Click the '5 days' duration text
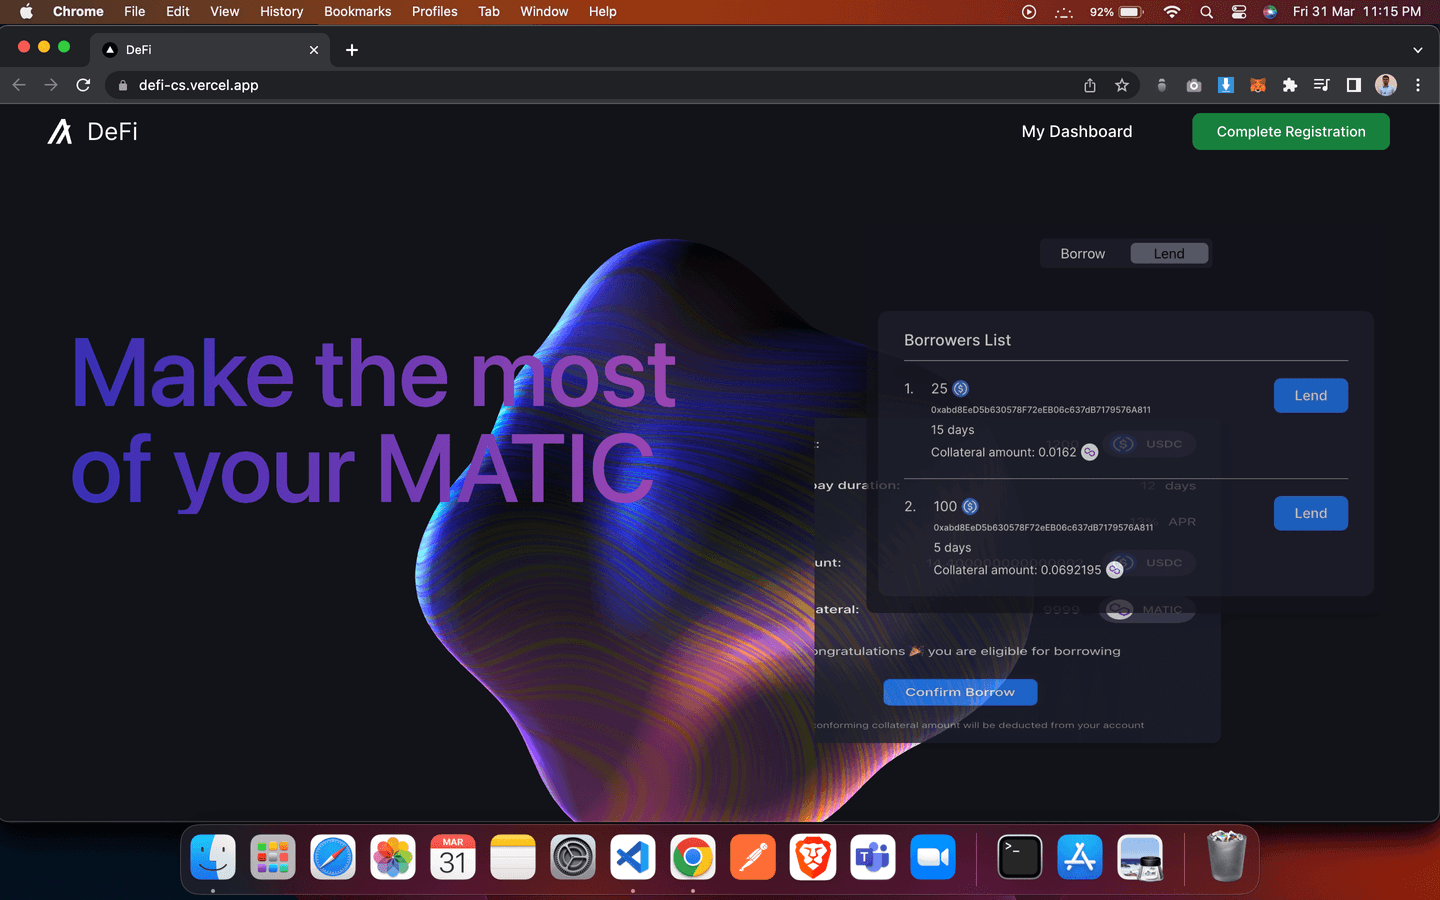This screenshot has width=1440, height=900. pos(952,548)
